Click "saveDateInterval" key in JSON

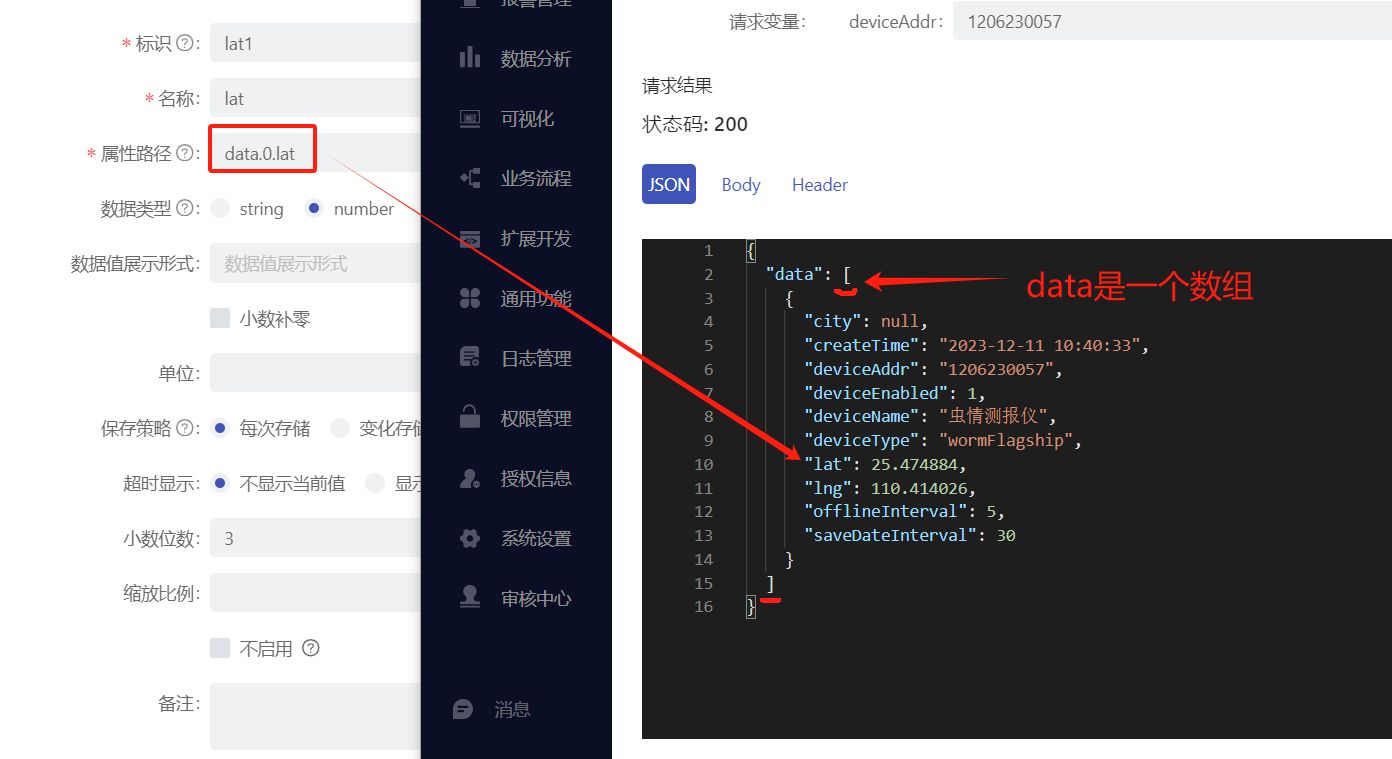(890, 535)
